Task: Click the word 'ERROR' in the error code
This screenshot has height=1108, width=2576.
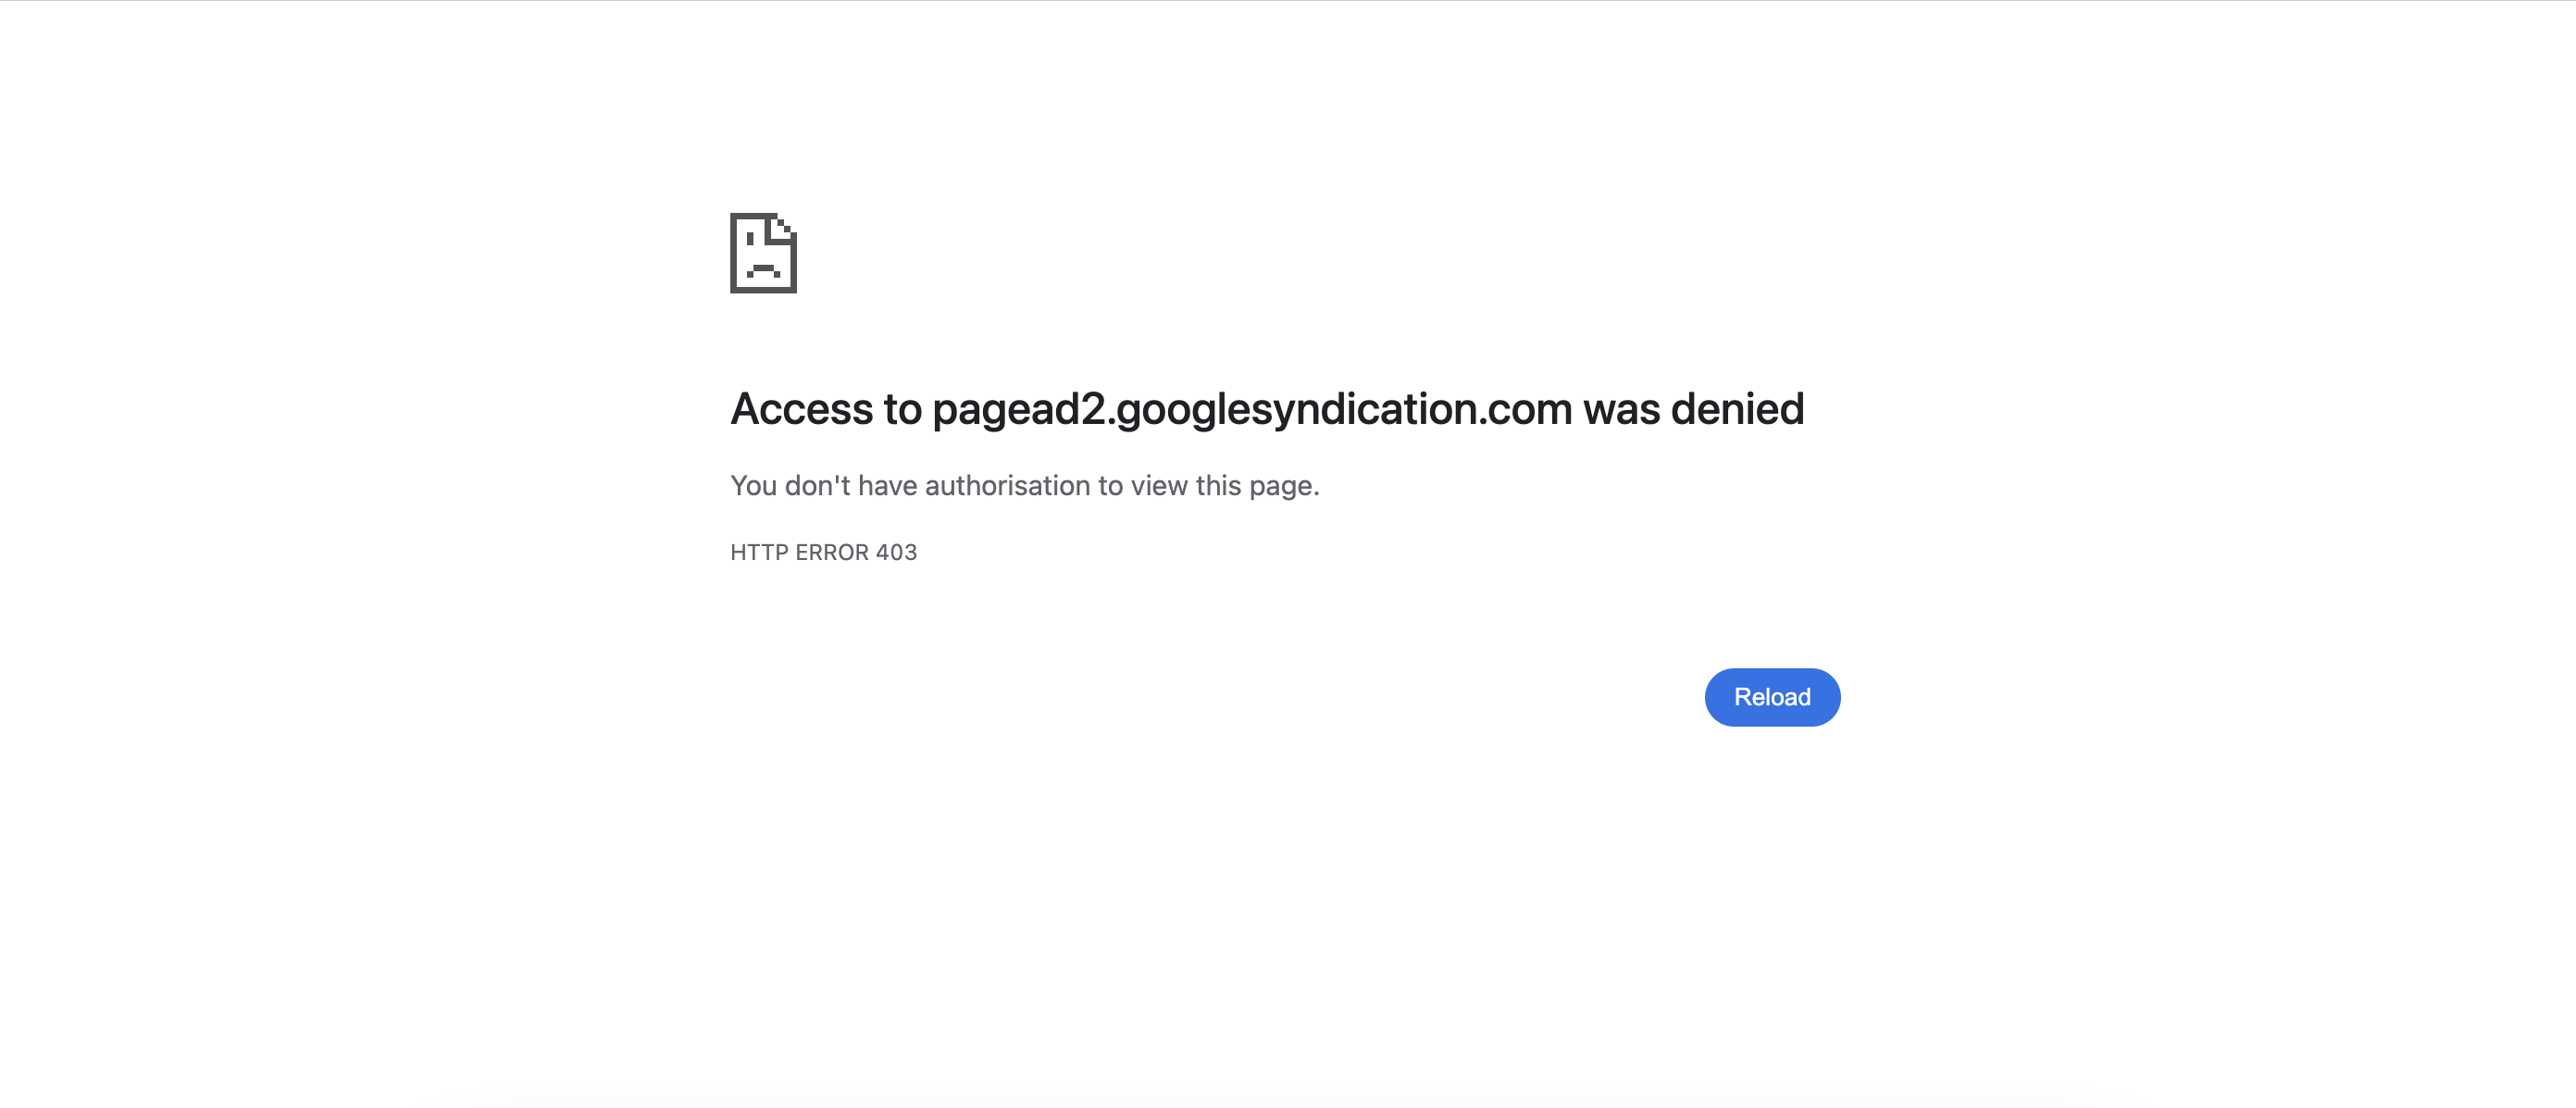Action: click(x=832, y=553)
